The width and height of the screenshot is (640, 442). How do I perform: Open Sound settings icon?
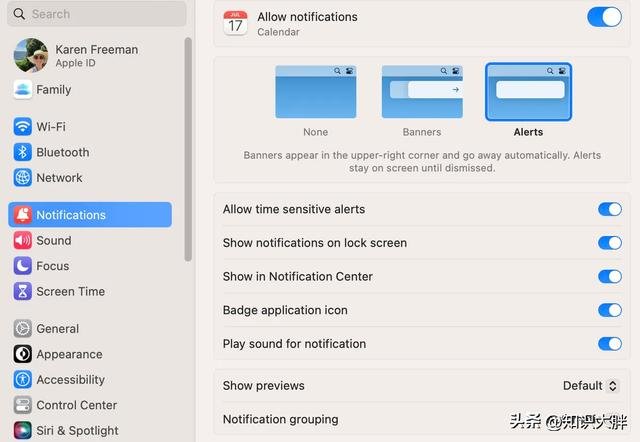pos(22,241)
